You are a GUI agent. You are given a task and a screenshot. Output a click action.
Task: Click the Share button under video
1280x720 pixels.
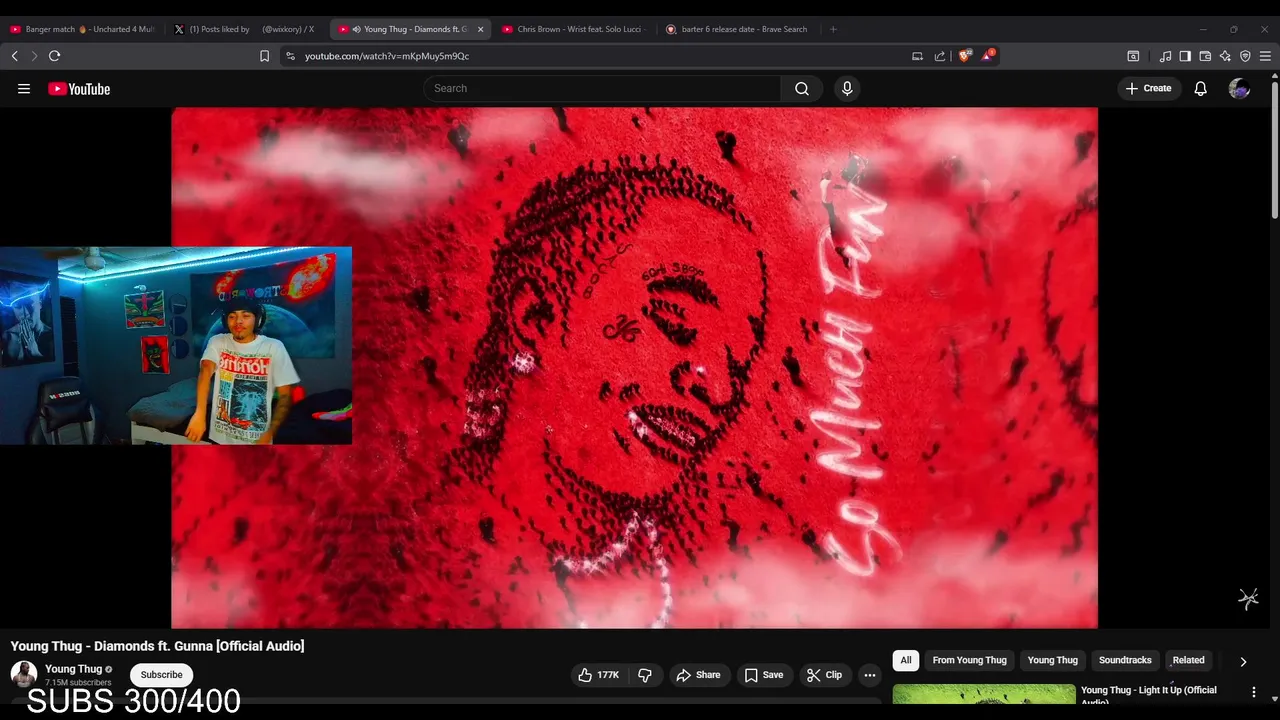(x=698, y=675)
